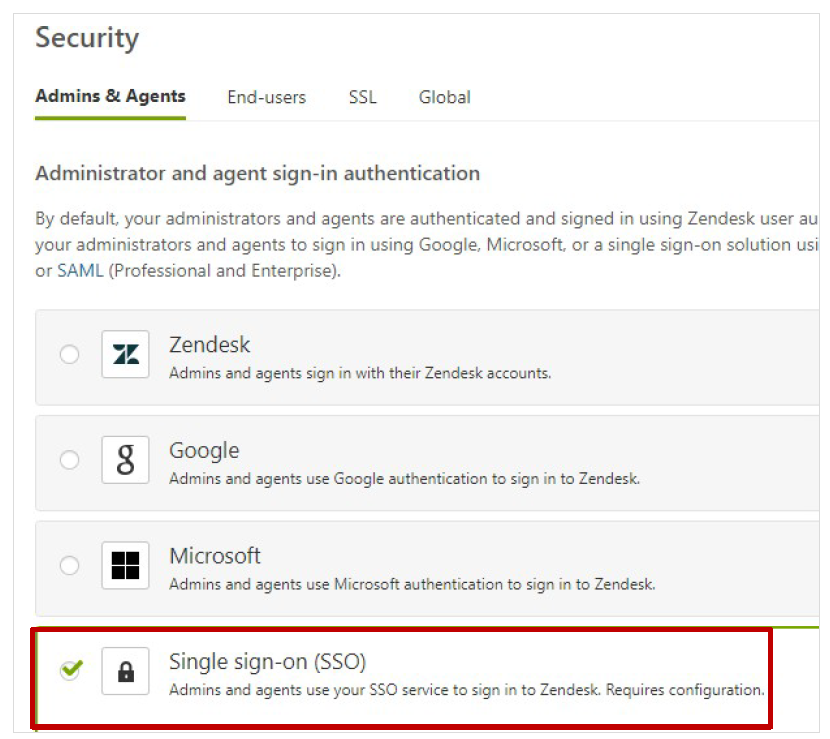Follow the SAML hyperlink
830x739 pixels.
click(x=80, y=271)
